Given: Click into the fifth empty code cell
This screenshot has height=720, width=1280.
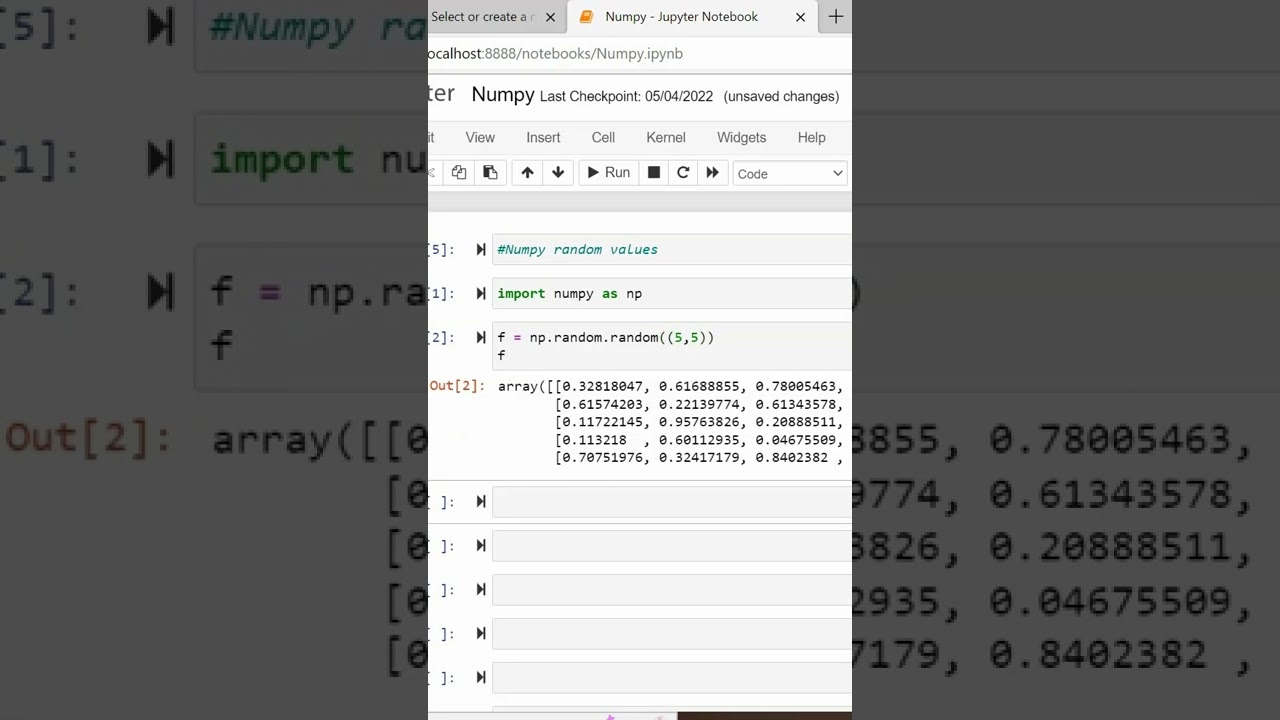Looking at the screenshot, I should (672, 678).
